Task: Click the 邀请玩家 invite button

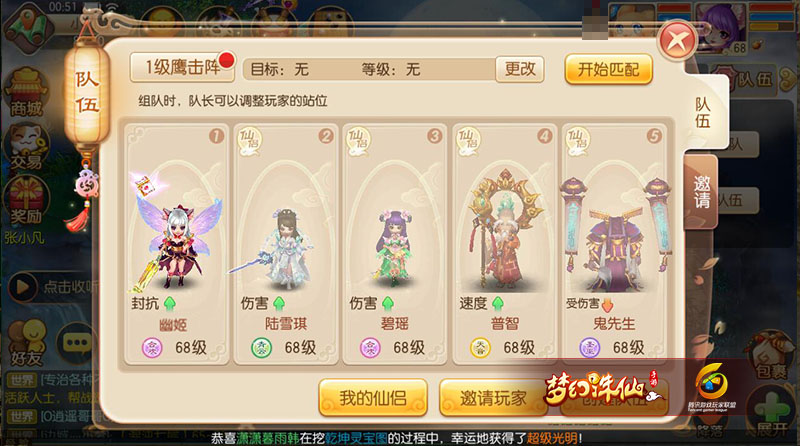Action: click(493, 398)
